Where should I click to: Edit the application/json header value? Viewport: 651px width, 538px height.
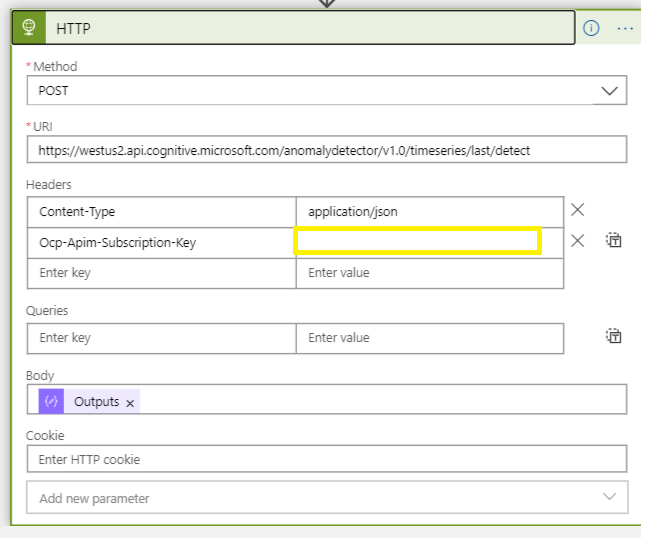(429, 212)
